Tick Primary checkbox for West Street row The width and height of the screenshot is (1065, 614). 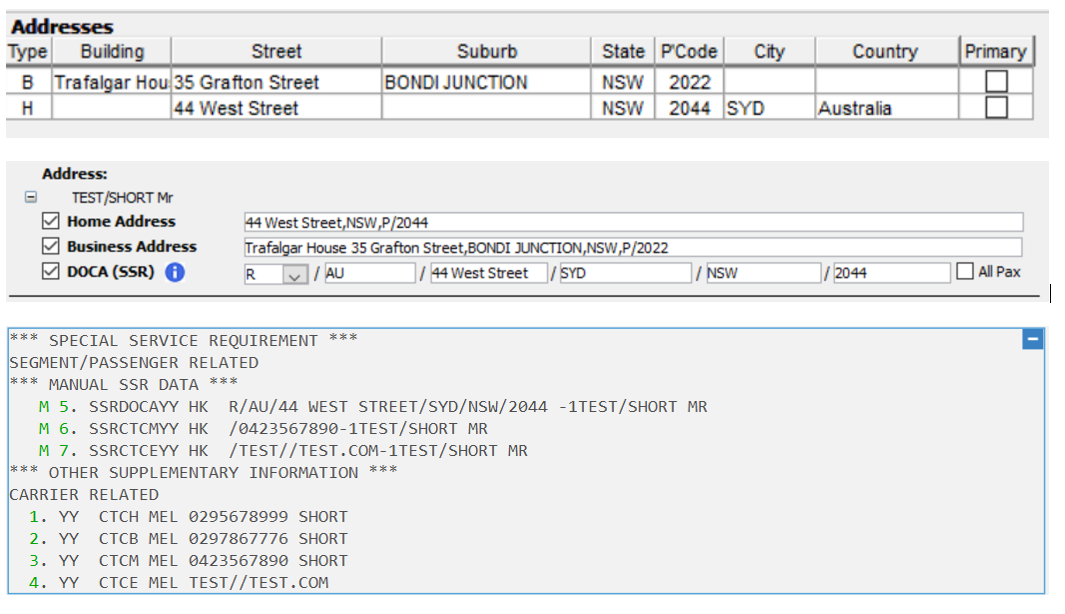pos(996,107)
